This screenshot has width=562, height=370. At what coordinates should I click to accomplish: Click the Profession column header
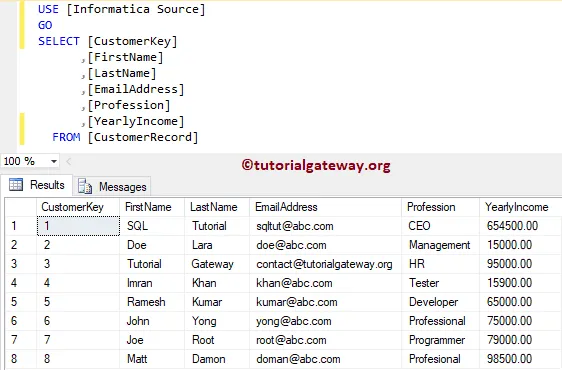[440, 207]
